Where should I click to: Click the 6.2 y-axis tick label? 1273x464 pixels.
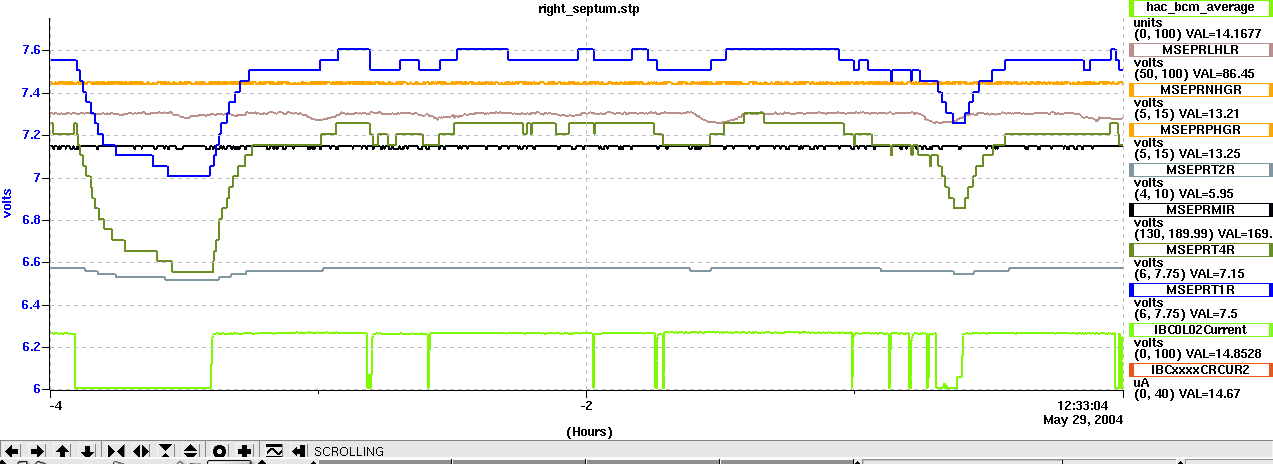[x=32, y=347]
